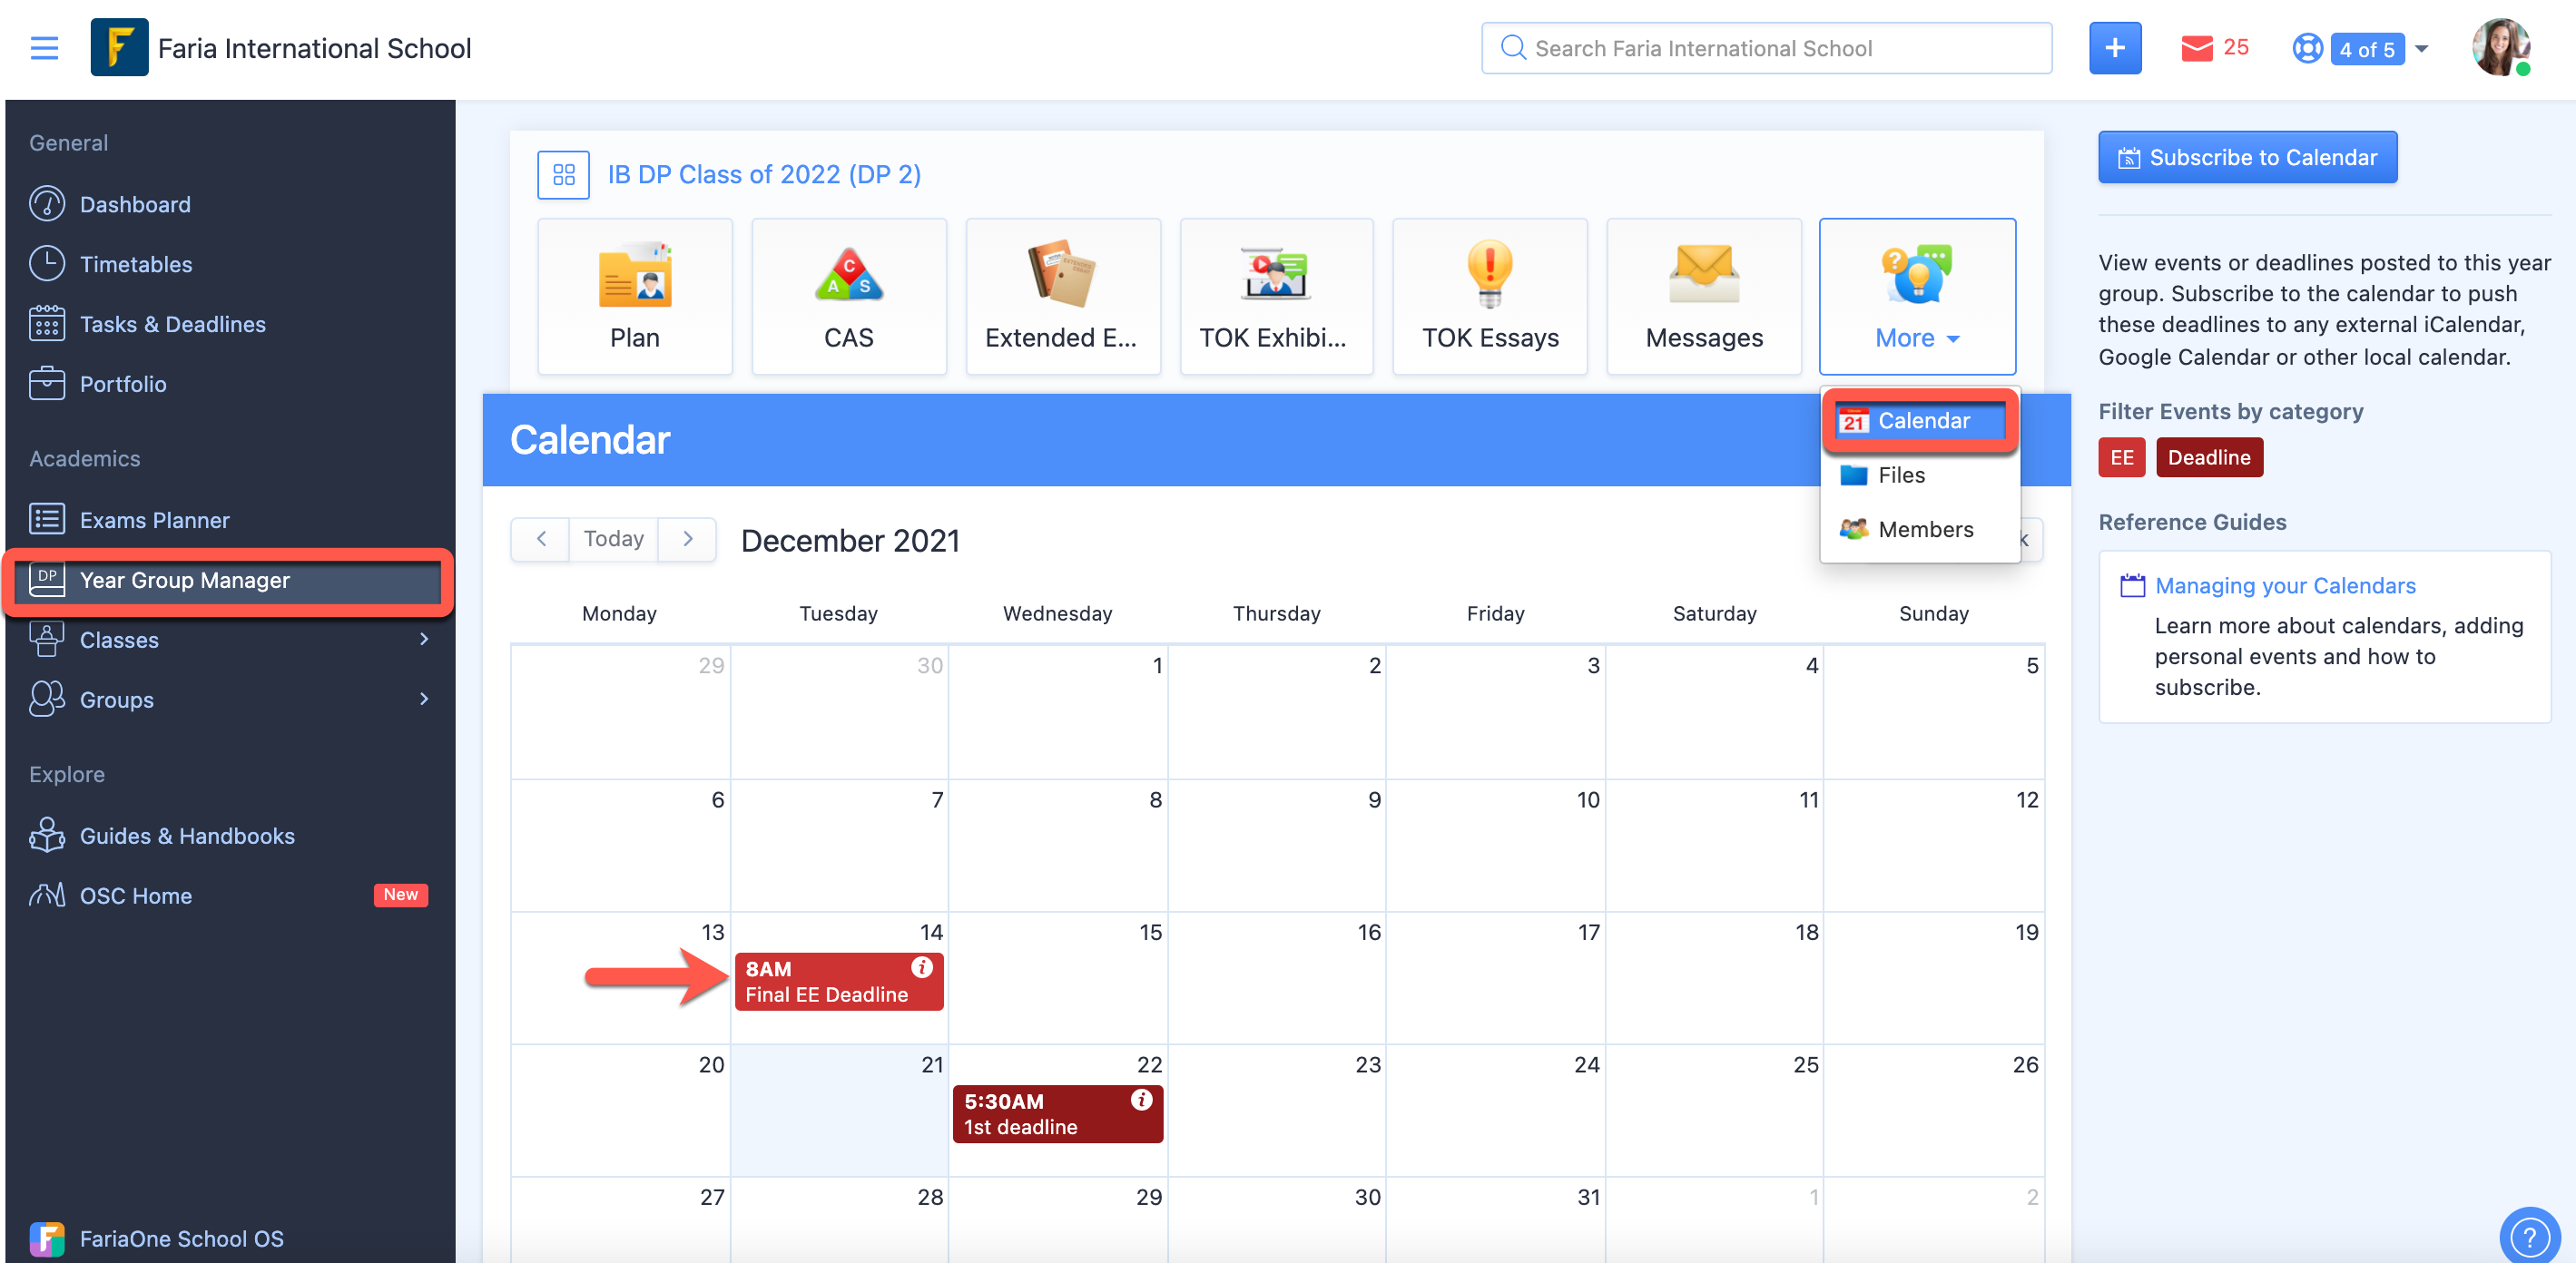Open the CAS tile
Screen dimensions: 2576x1263
[x=848, y=296]
